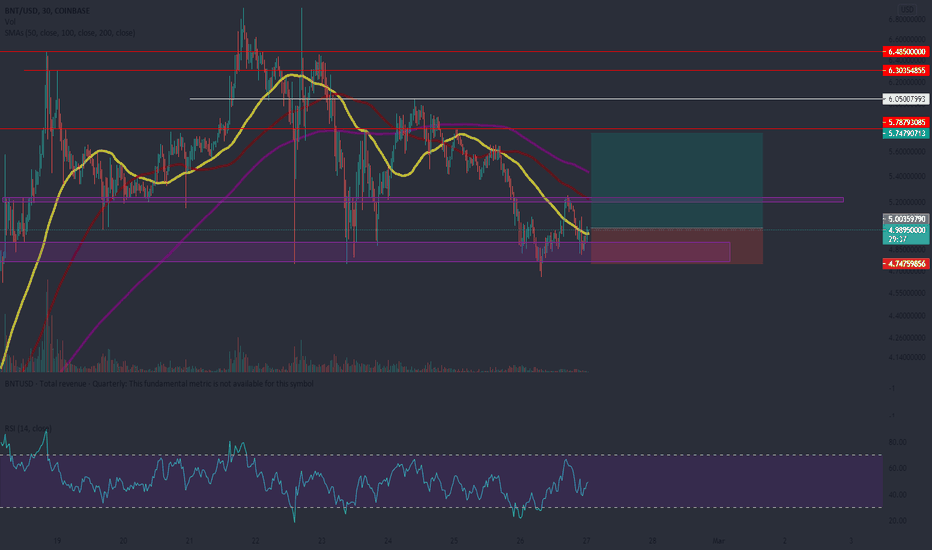
Task: Click RSI scale value 80.00
Action: coord(897,442)
